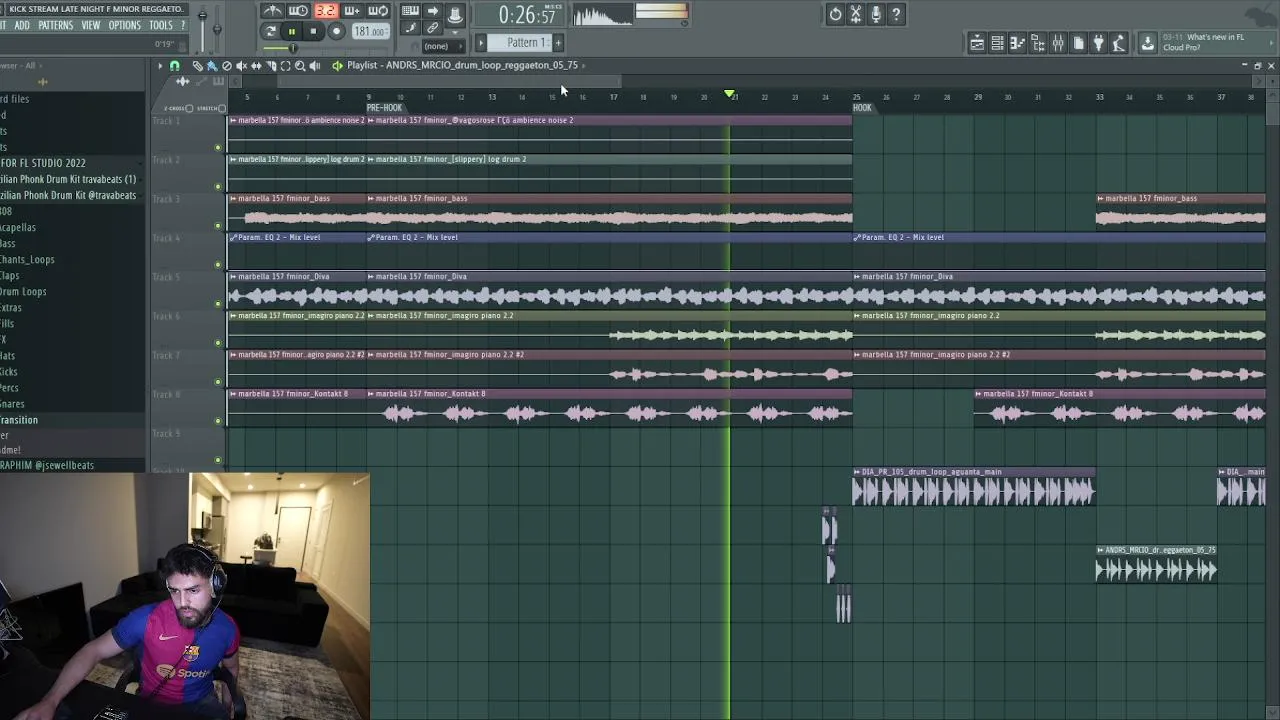Image resolution: width=1280 pixels, height=720 pixels.
Task: Open the TOOLS menu
Action: tap(161, 25)
